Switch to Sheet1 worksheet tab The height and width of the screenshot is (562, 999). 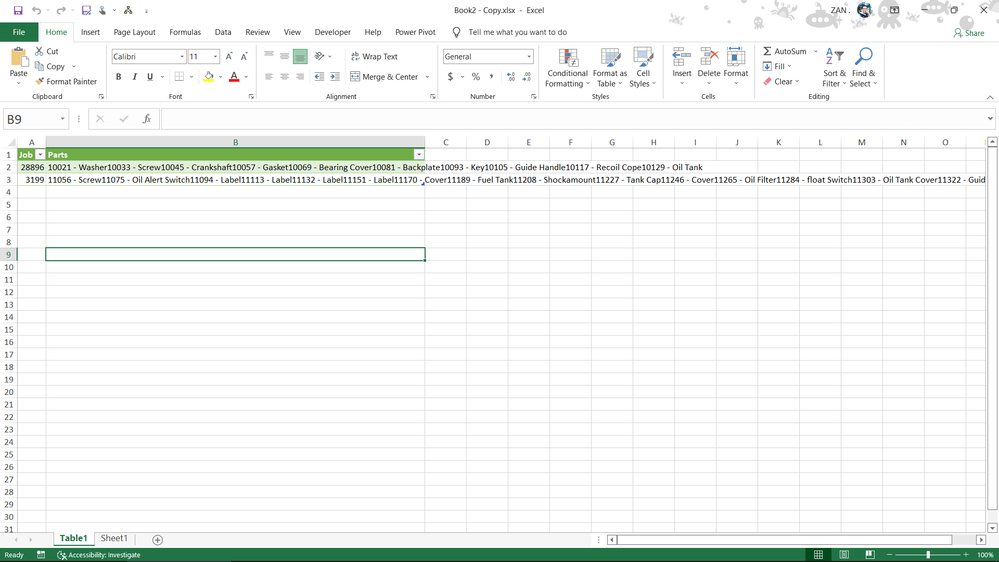click(x=114, y=538)
